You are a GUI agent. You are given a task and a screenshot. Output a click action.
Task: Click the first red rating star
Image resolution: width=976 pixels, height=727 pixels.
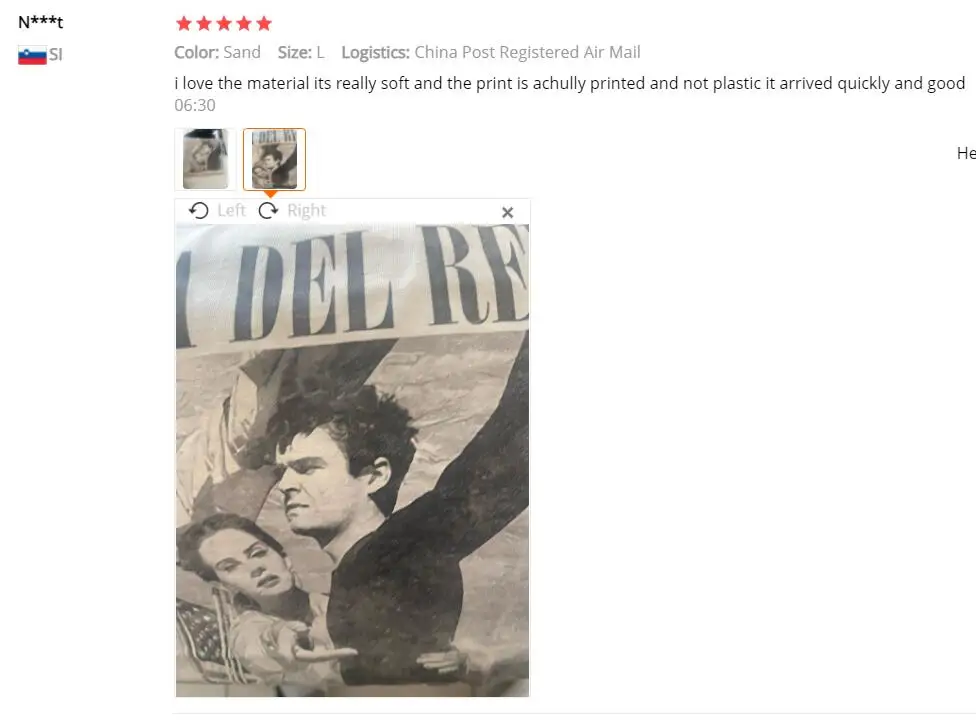coord(184,24)
